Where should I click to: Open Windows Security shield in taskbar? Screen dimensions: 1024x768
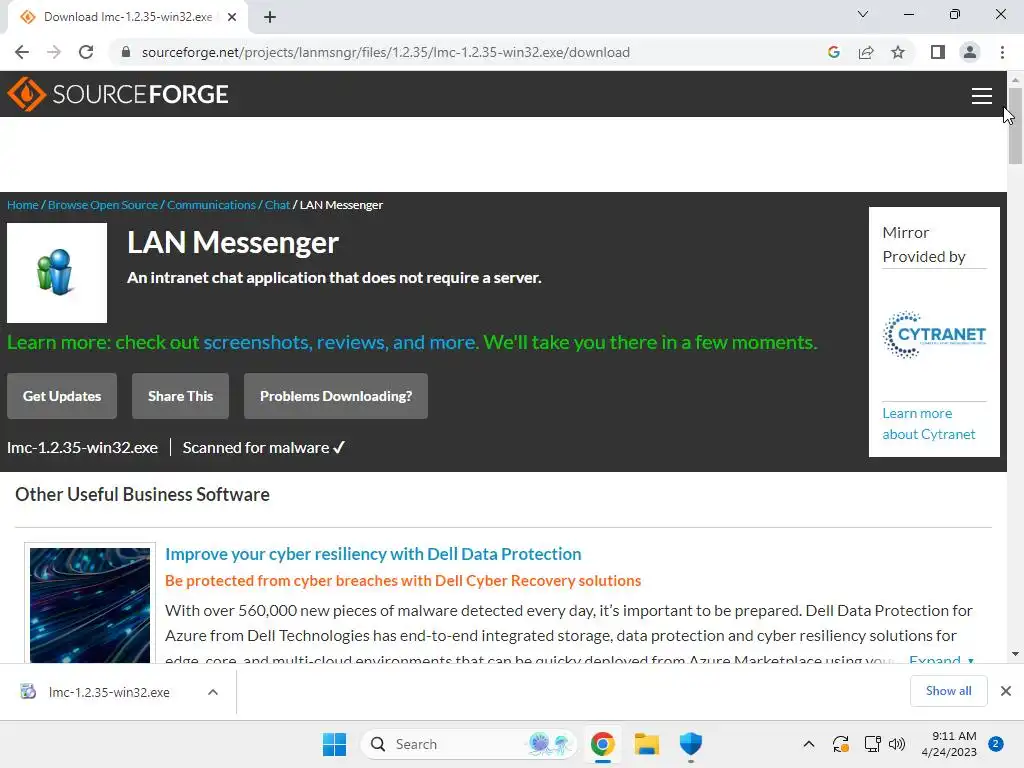click(690, 744)
